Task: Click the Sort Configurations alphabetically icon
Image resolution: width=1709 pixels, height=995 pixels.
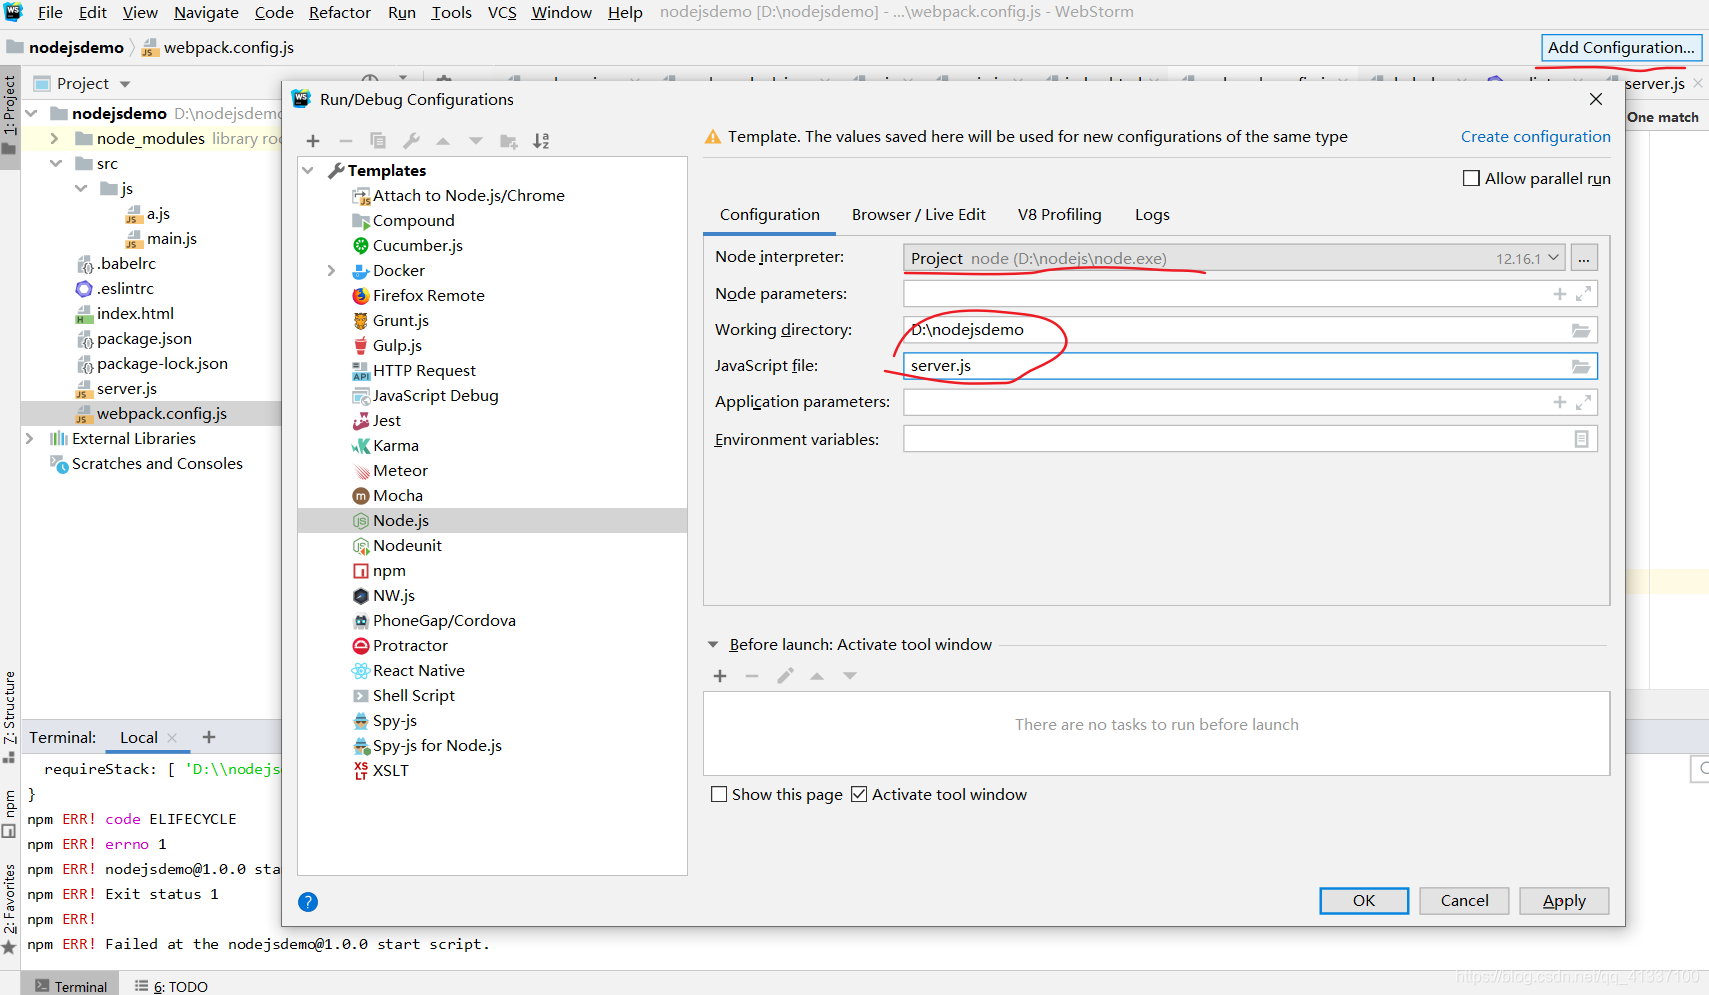Action: pos(541,141)
